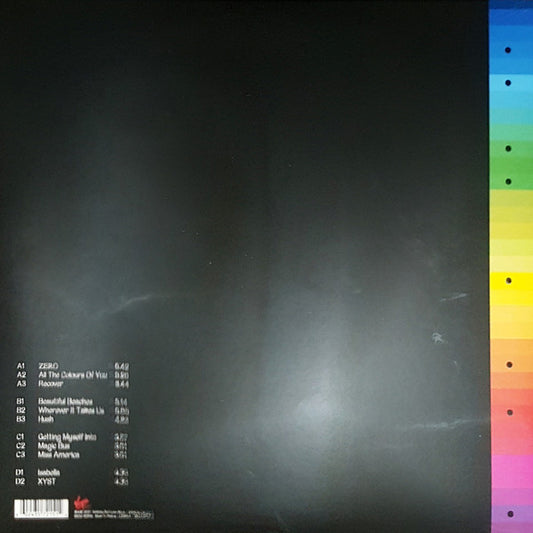Choose the Getting Myself Into track
The image size is (533, 533).
pos(67,437)
